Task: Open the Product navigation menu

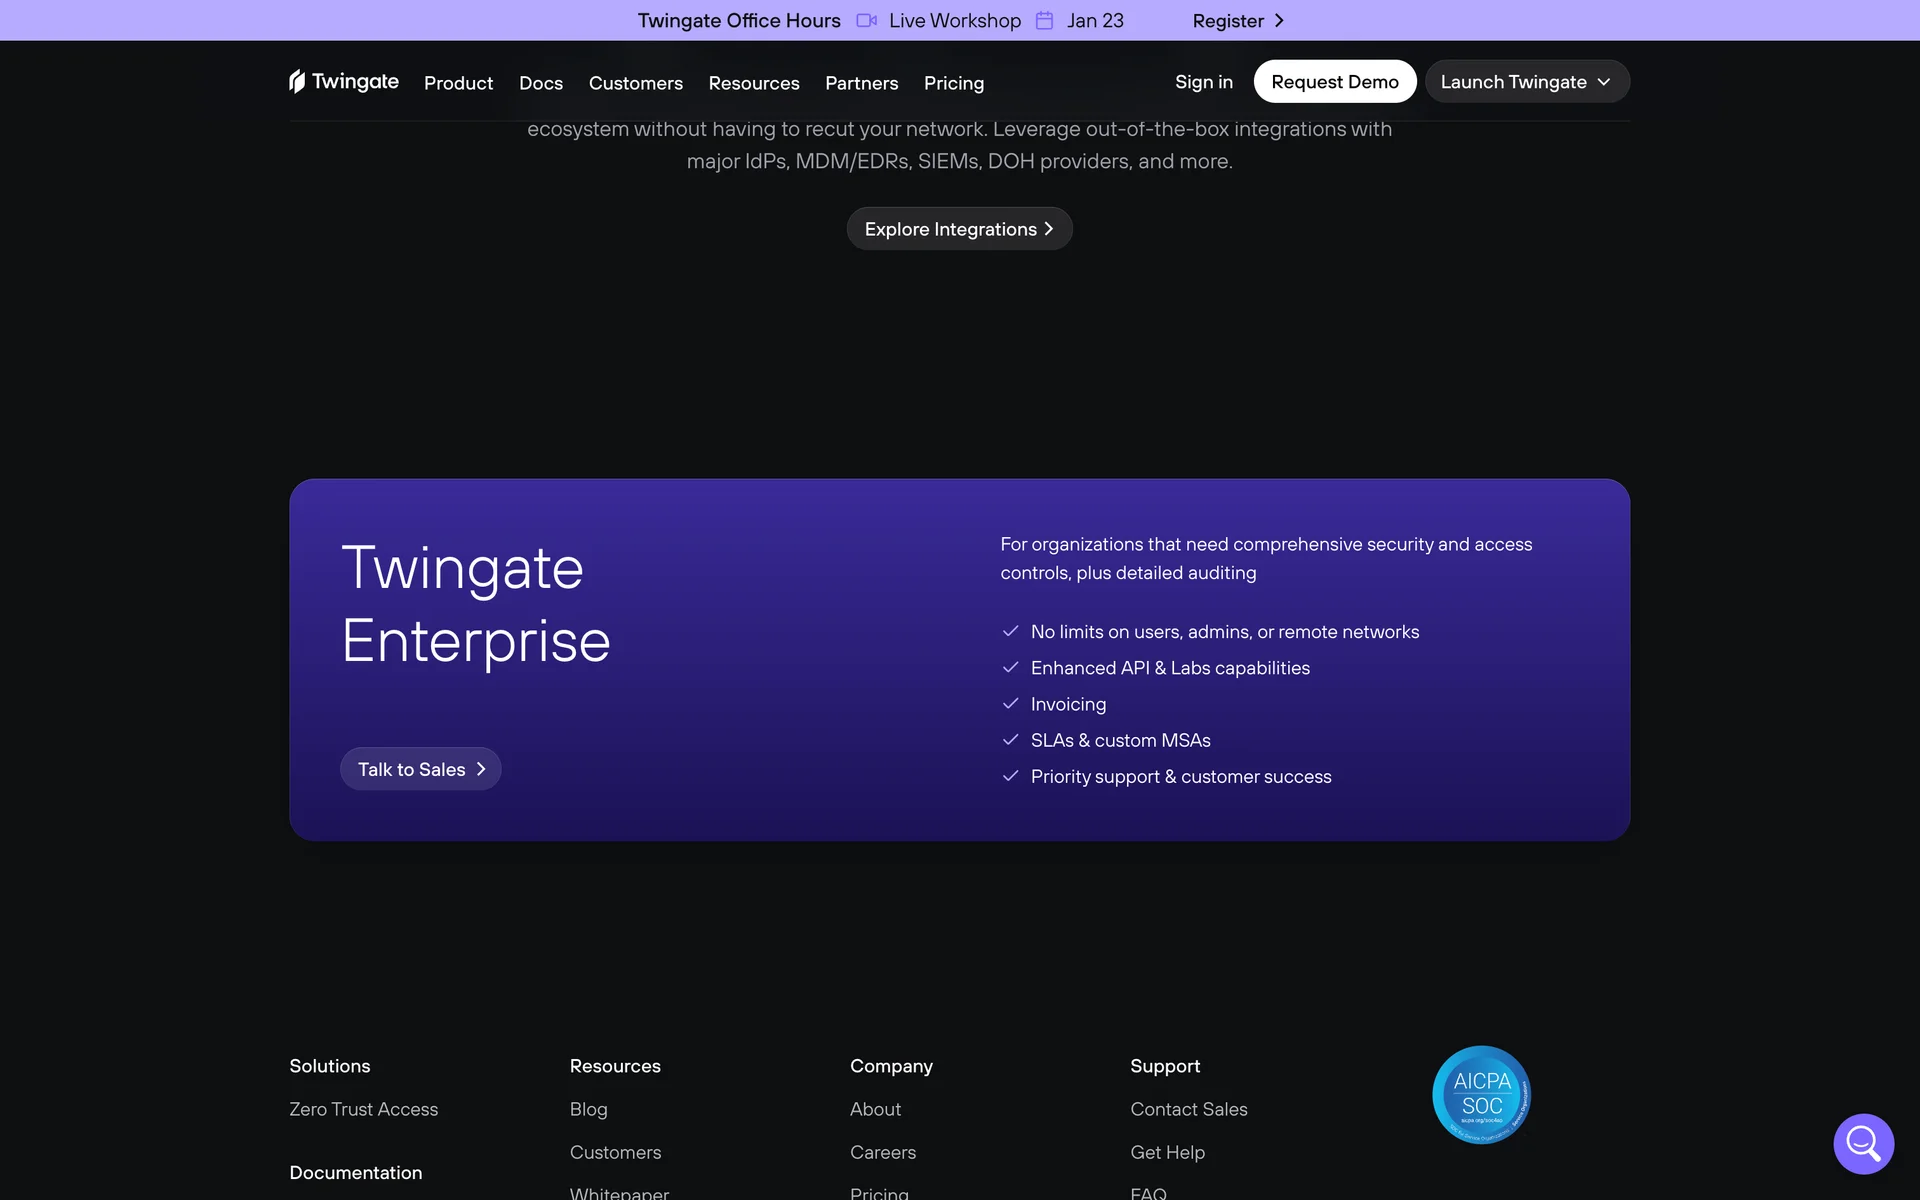Action: [458, 83]
